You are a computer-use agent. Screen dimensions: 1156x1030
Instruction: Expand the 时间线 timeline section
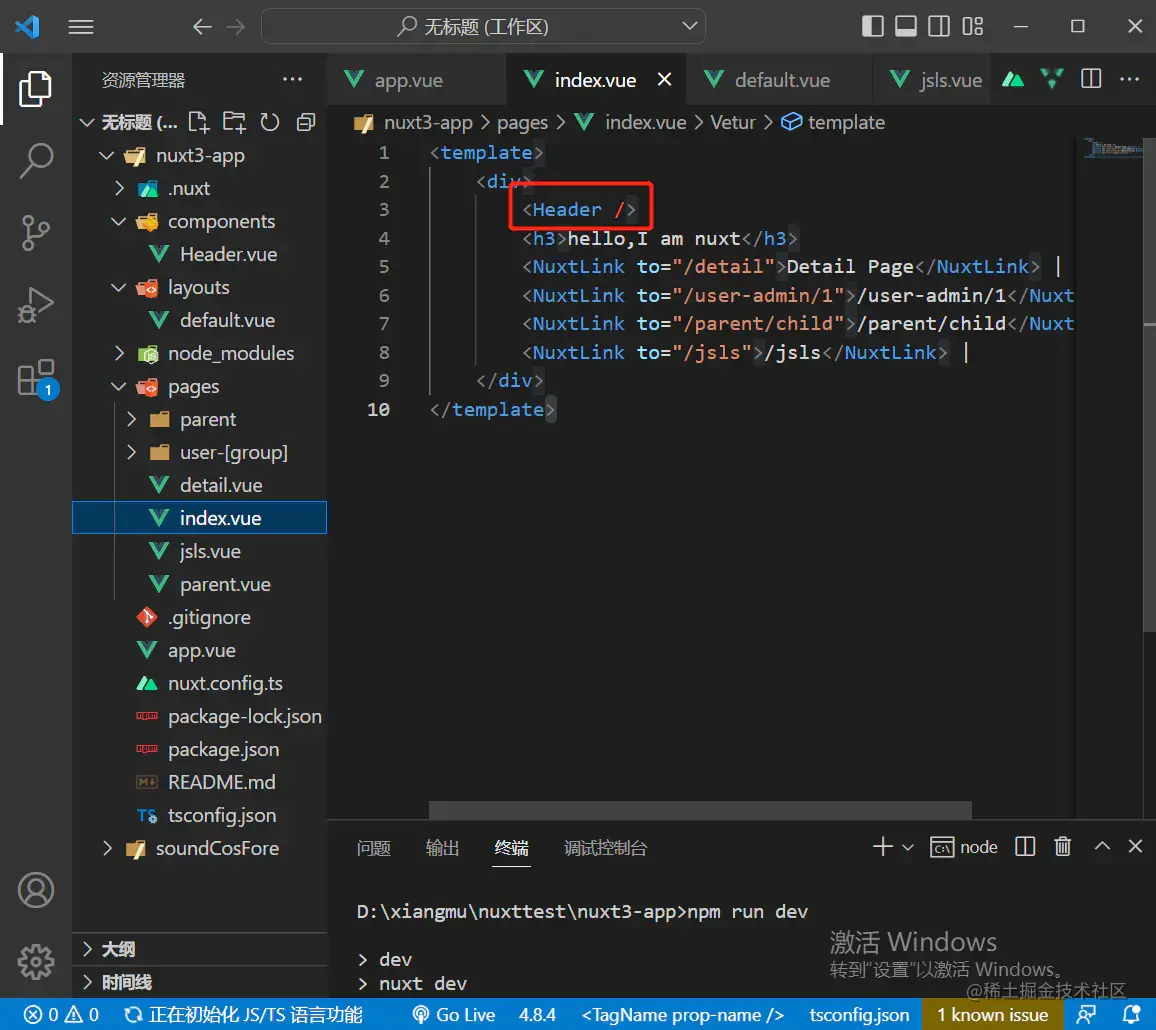pyautogui.click(x=200, y=982)
